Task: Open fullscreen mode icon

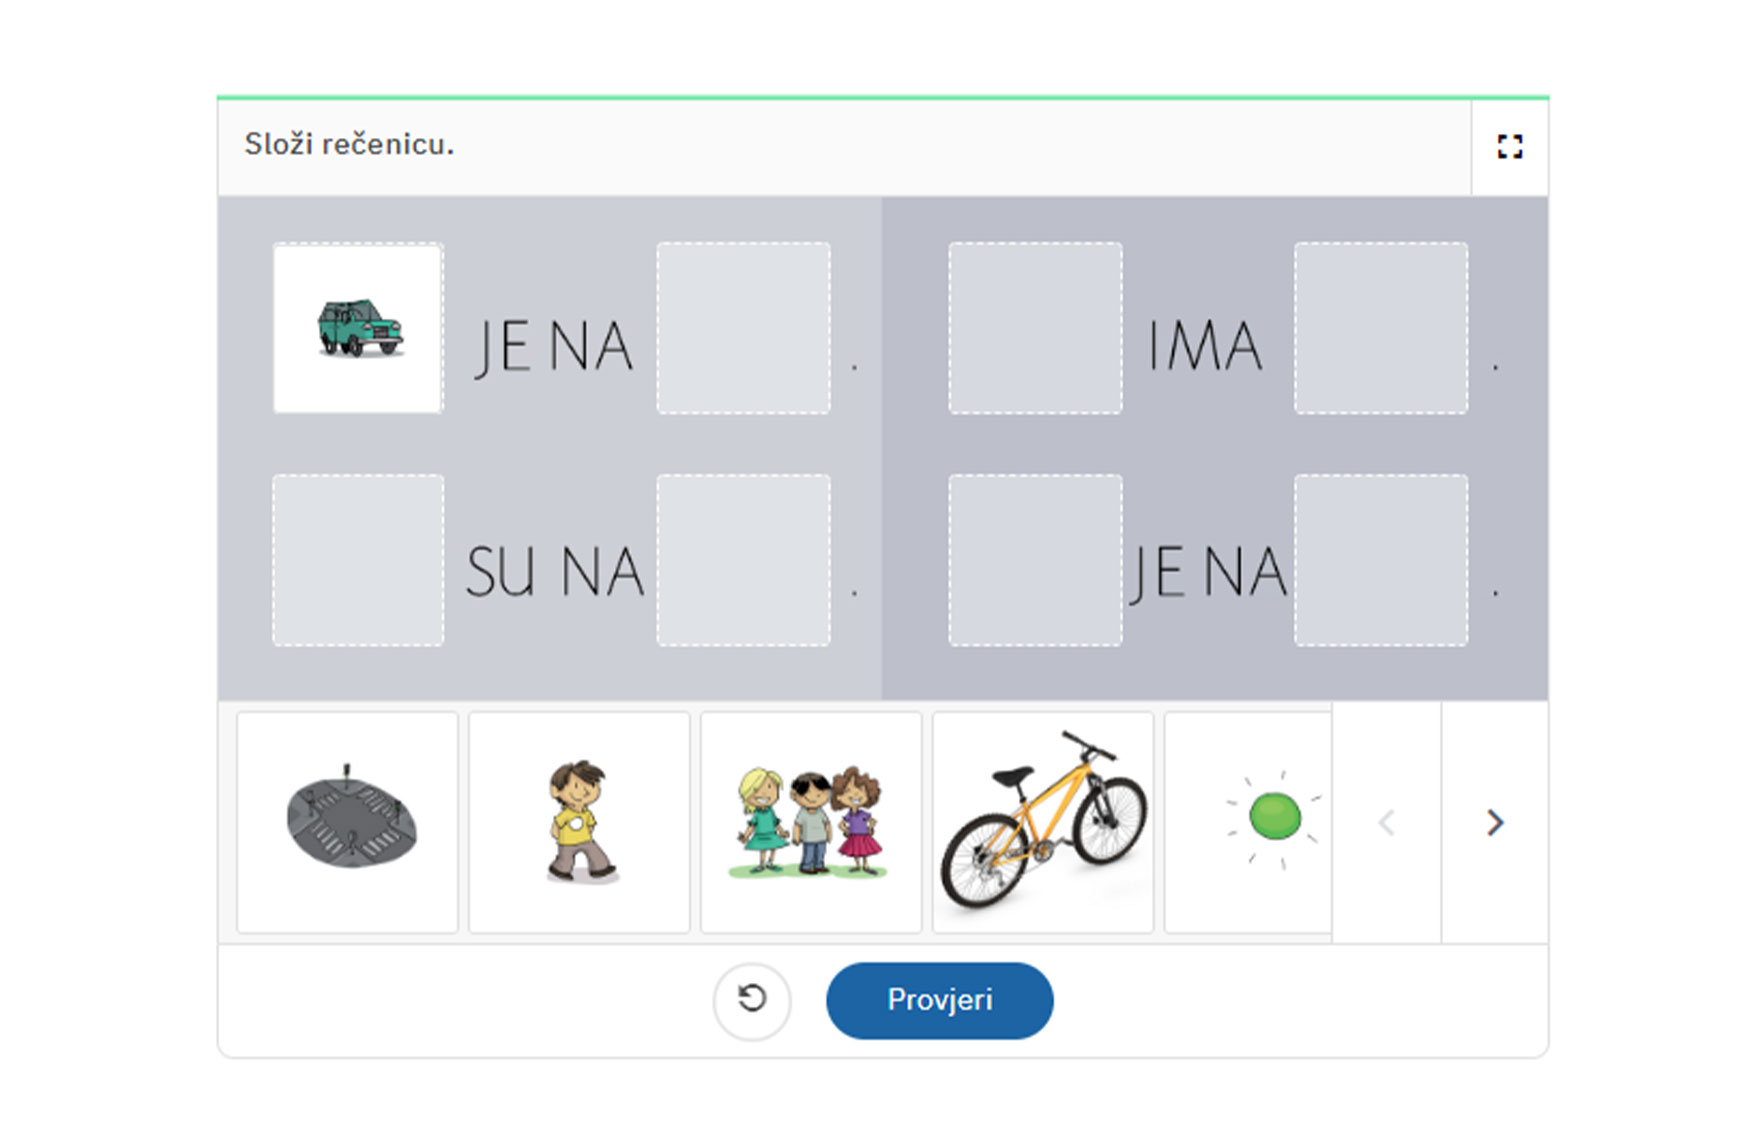Action: [1509, 147]
